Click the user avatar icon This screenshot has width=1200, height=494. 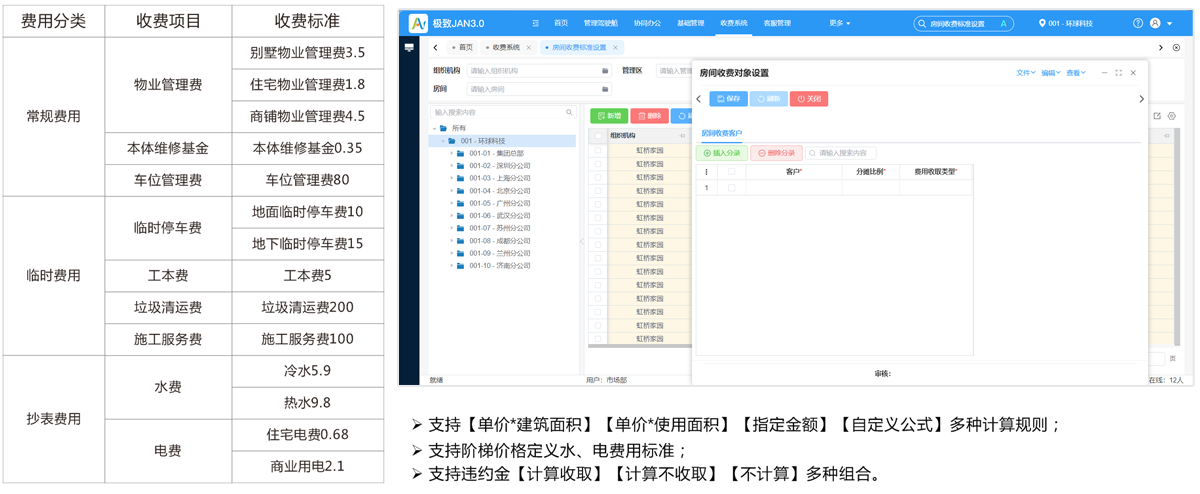[1156, 23]
